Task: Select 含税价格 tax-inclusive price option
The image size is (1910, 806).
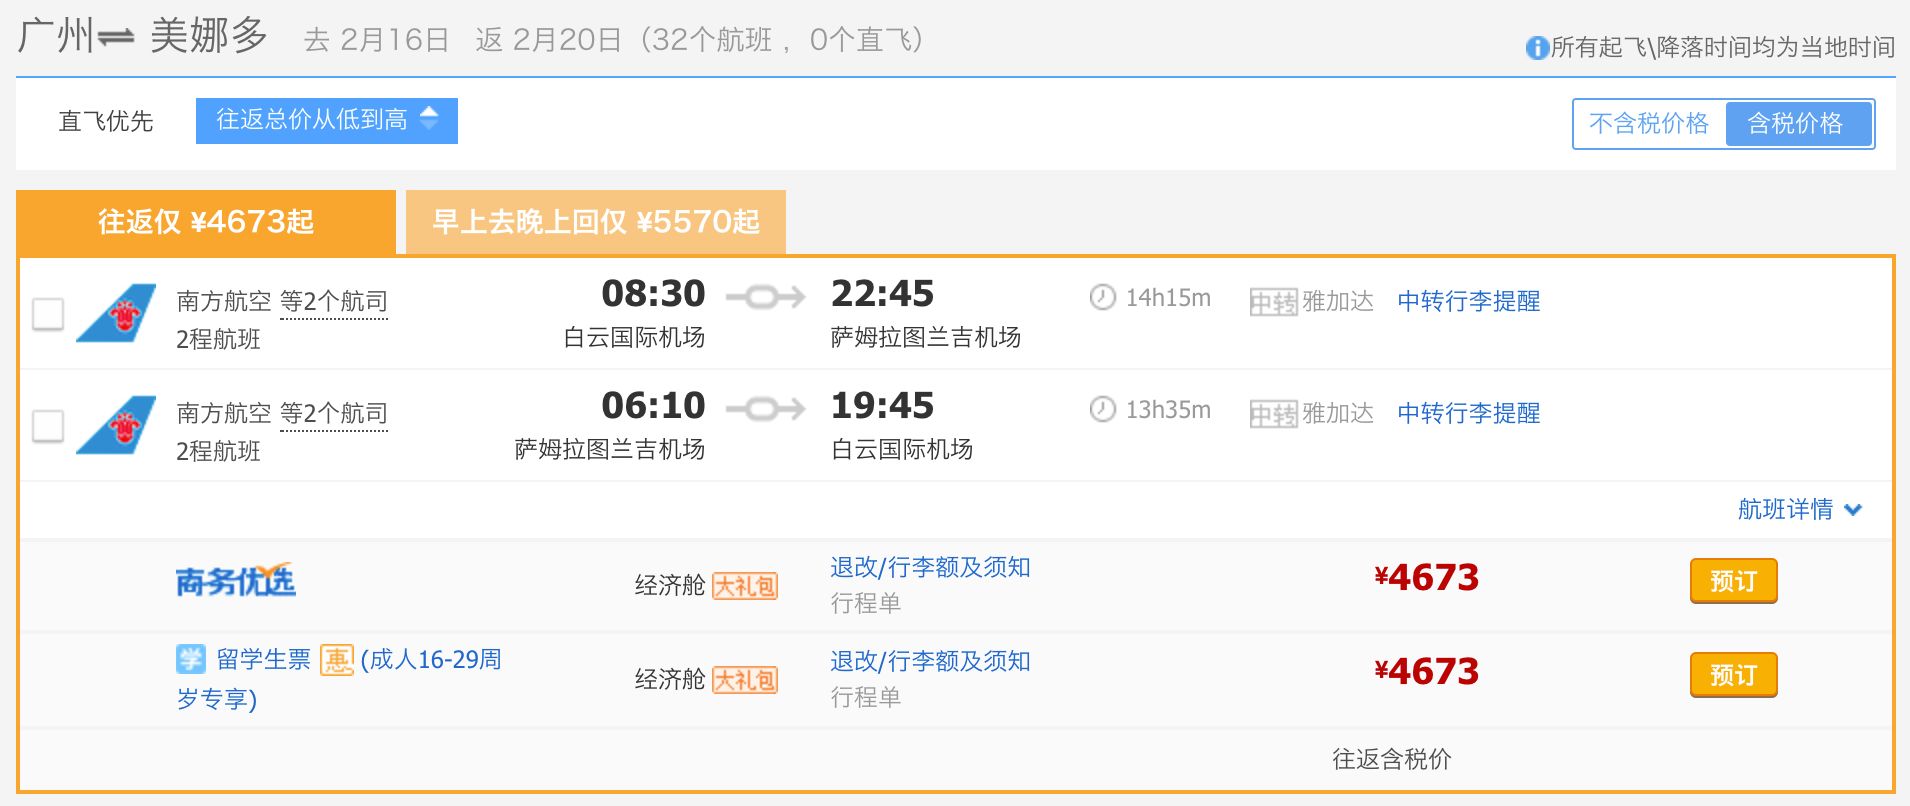Action: coord(1796,123)
